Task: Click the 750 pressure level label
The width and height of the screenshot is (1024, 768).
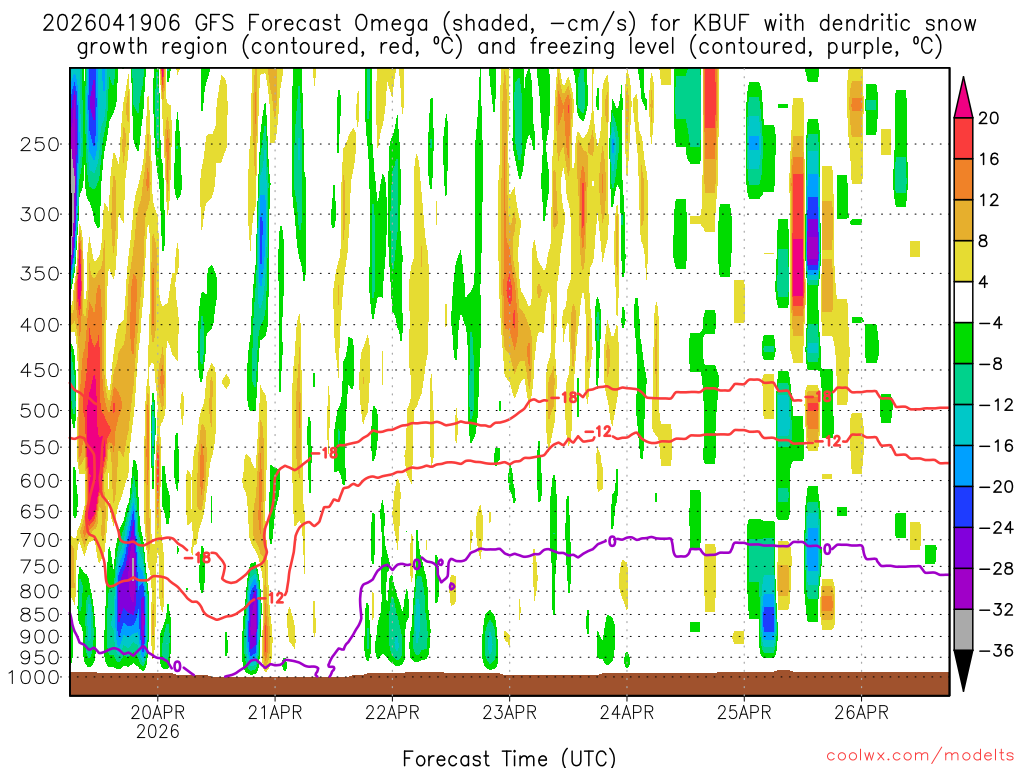Action: (40, 566)
